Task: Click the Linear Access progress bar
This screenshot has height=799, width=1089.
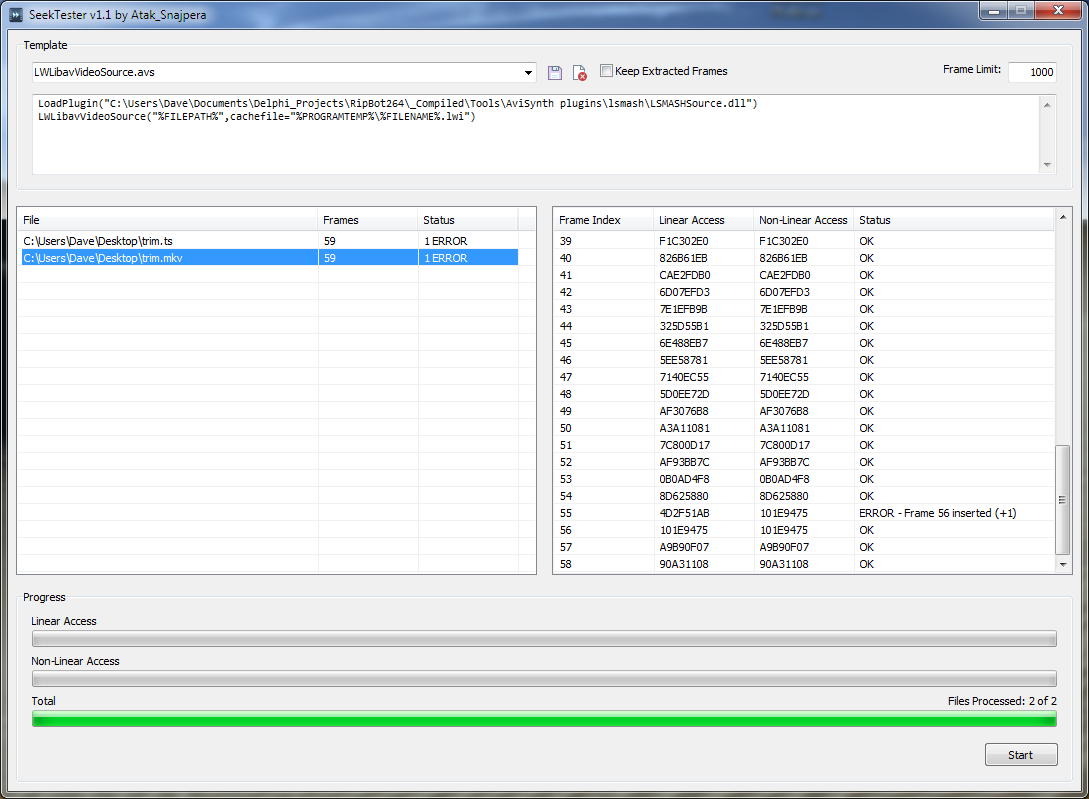Action: coord(544,639)
